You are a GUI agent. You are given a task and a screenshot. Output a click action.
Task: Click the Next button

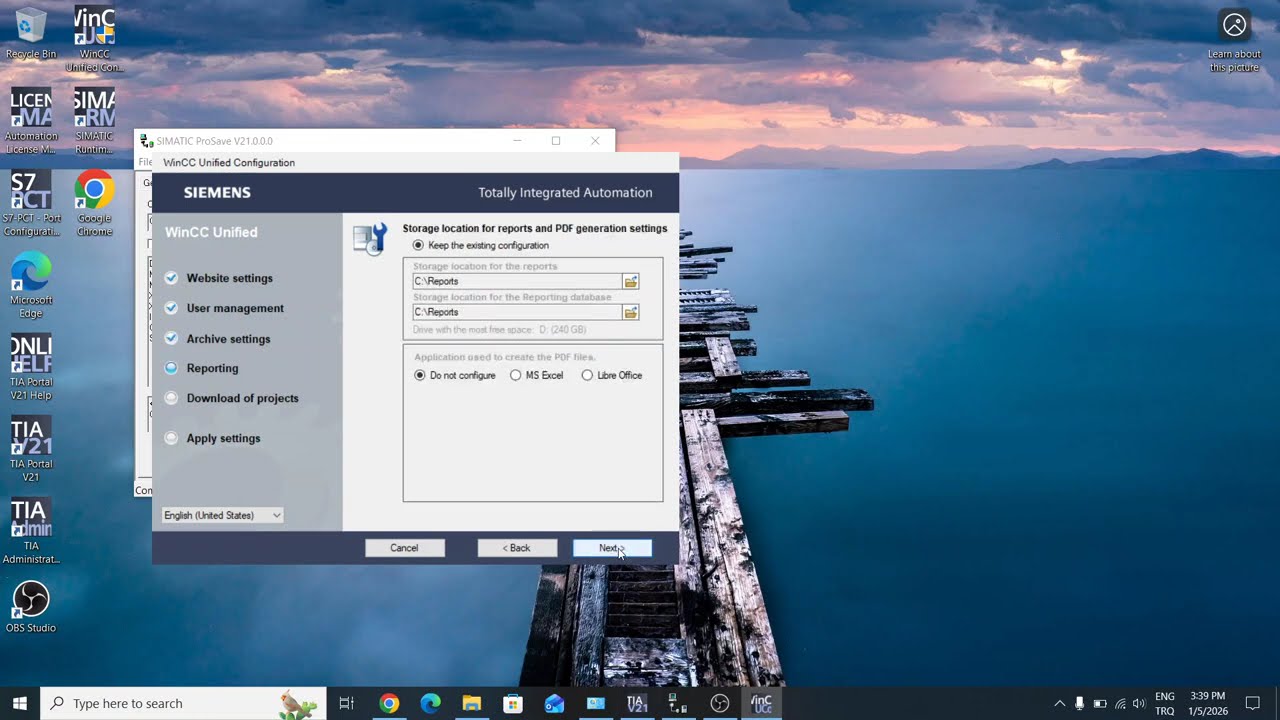612,548
